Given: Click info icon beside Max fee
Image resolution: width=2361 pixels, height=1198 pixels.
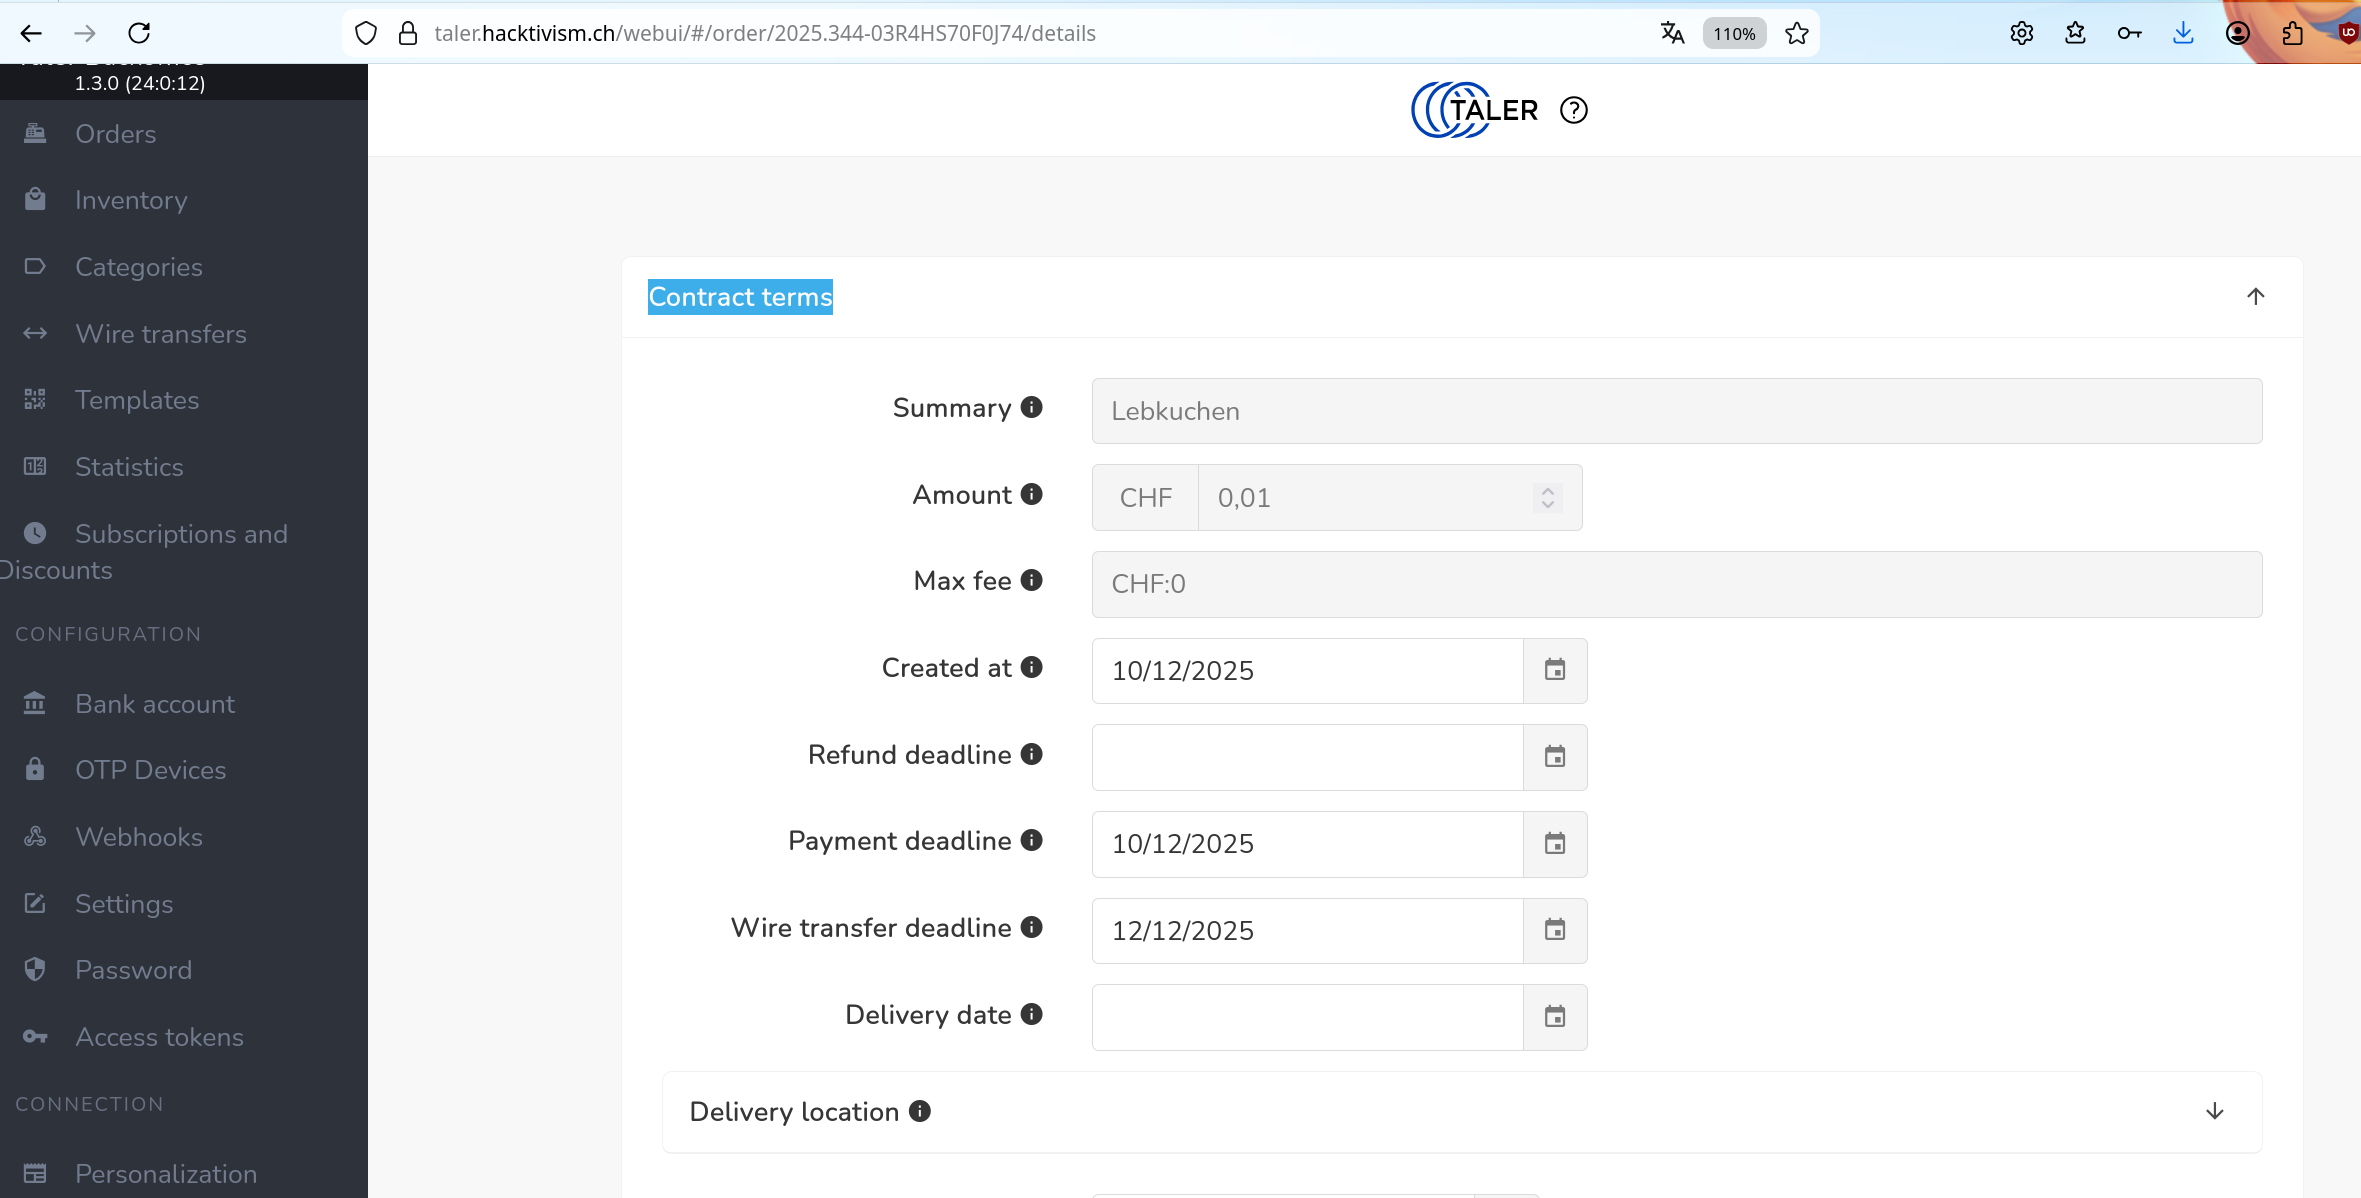Looking at the screenshot, I should pyautogui.click(x=1031, y=580).
